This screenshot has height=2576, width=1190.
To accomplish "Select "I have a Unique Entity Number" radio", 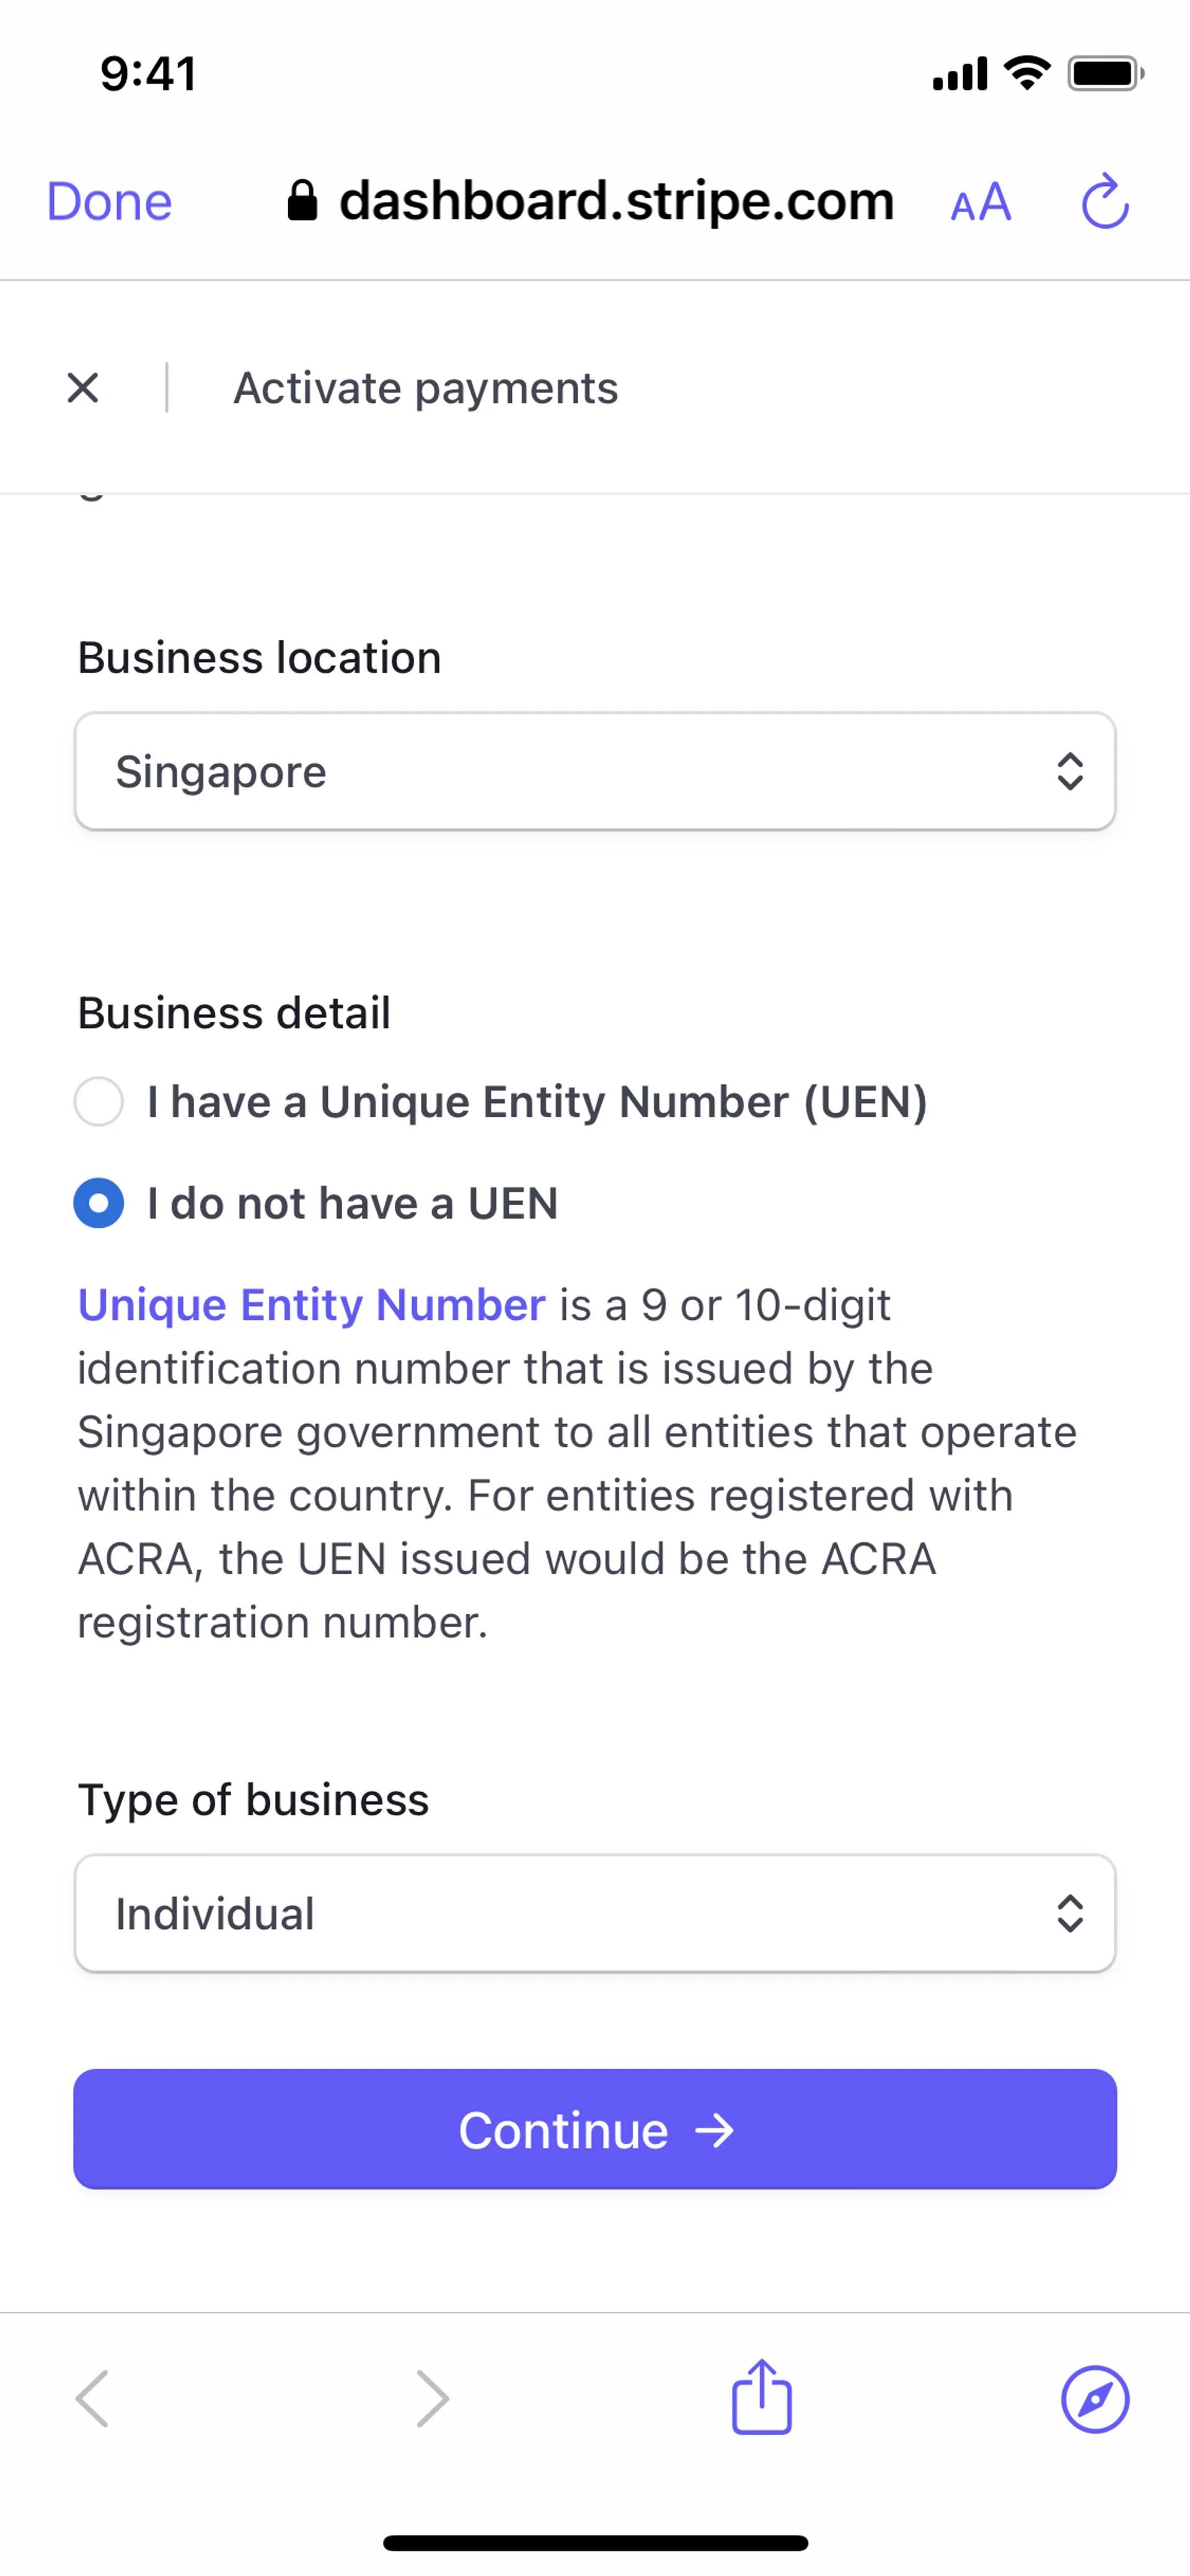I will [99, 1102].
